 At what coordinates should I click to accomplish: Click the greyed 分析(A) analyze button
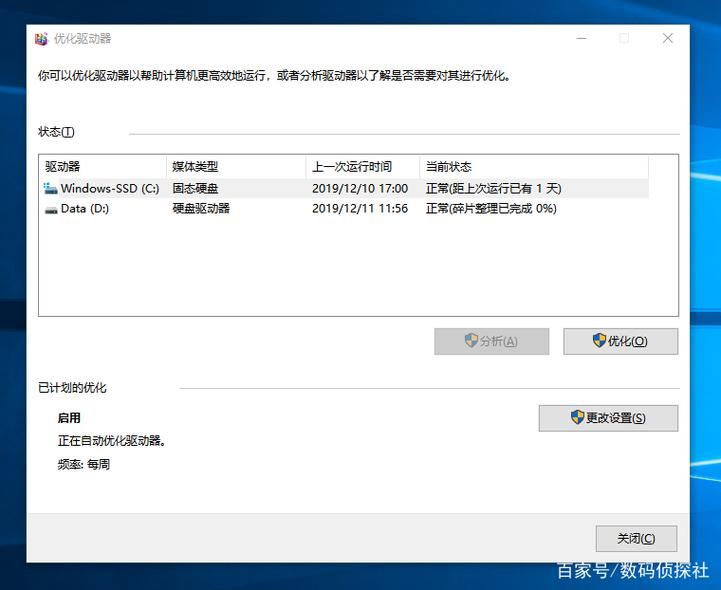point(492,341)
